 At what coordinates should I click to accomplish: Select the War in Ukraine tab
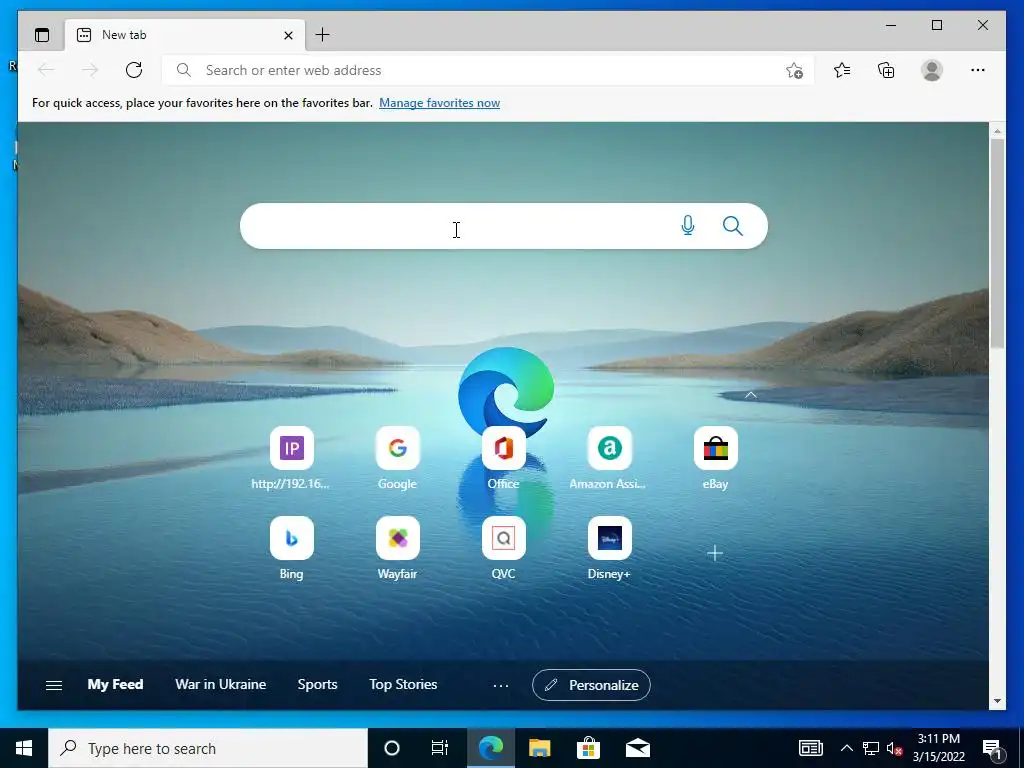coord(221,684)
